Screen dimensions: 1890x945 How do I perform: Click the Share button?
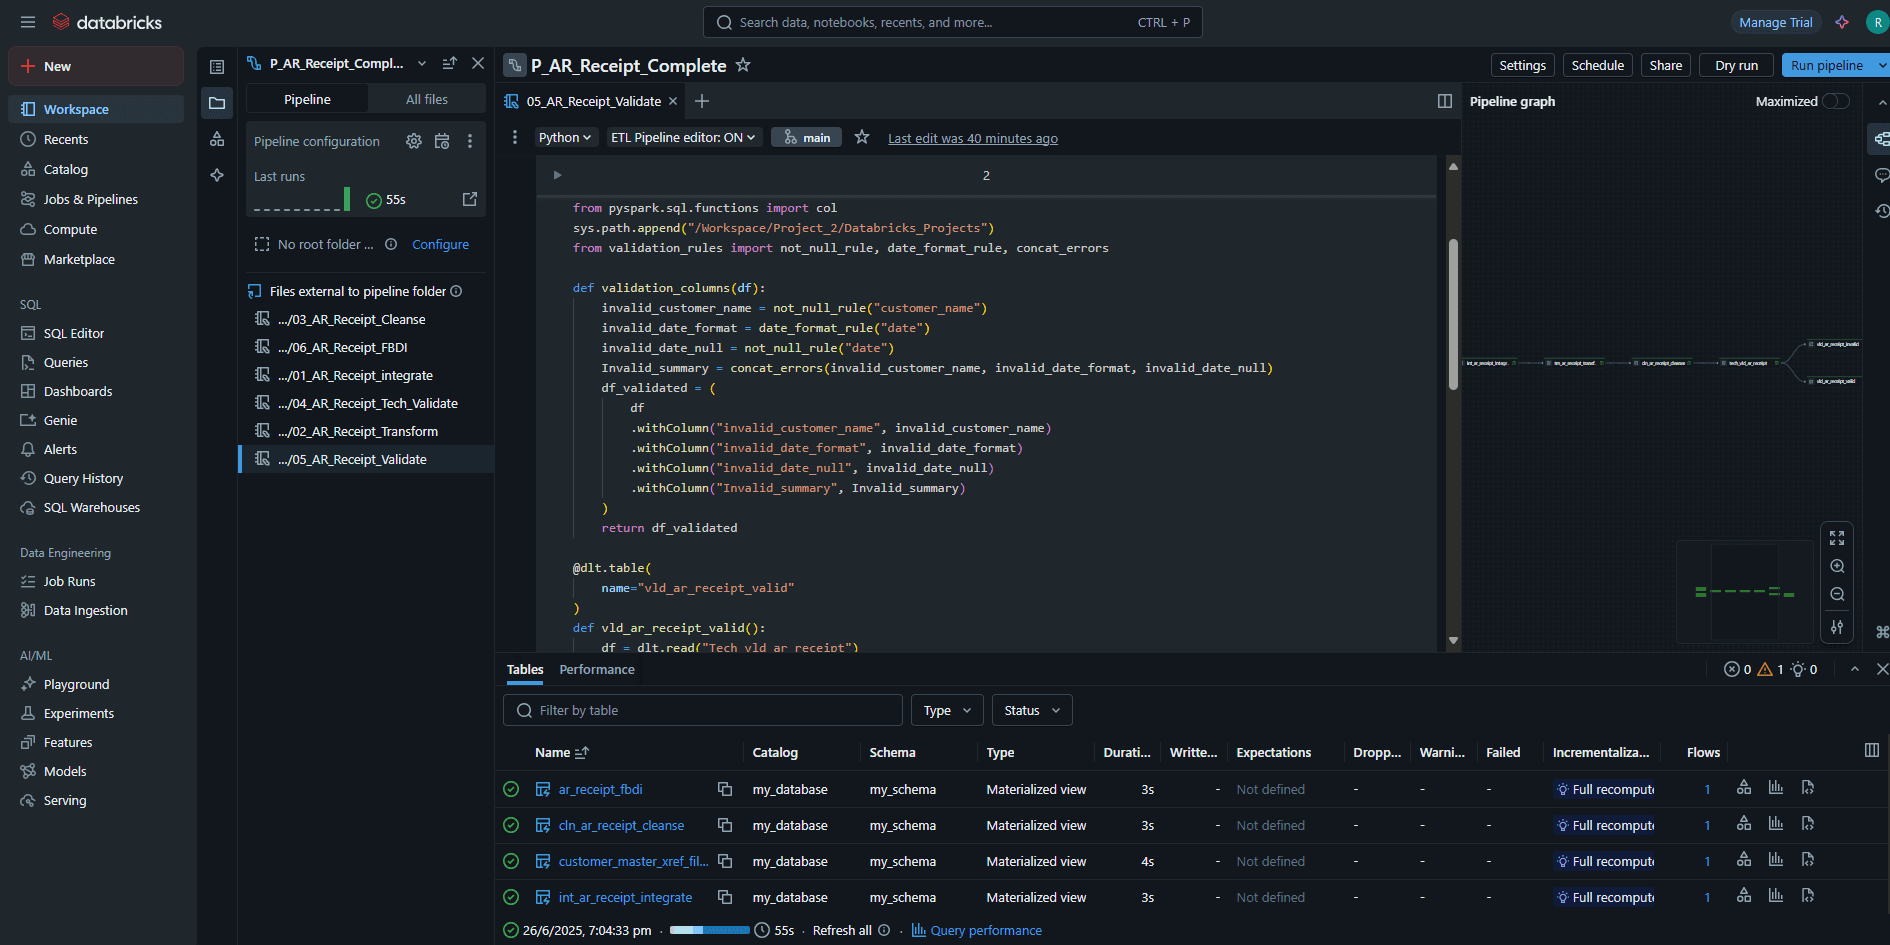click(1665, 65)
